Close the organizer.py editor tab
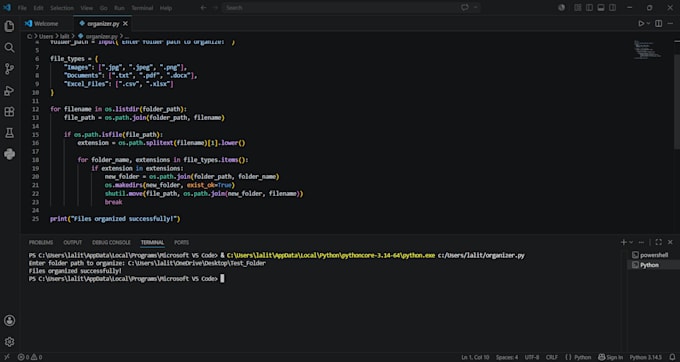Image resolution: width=680 pixels, height=362 pixels. [125, 23]
